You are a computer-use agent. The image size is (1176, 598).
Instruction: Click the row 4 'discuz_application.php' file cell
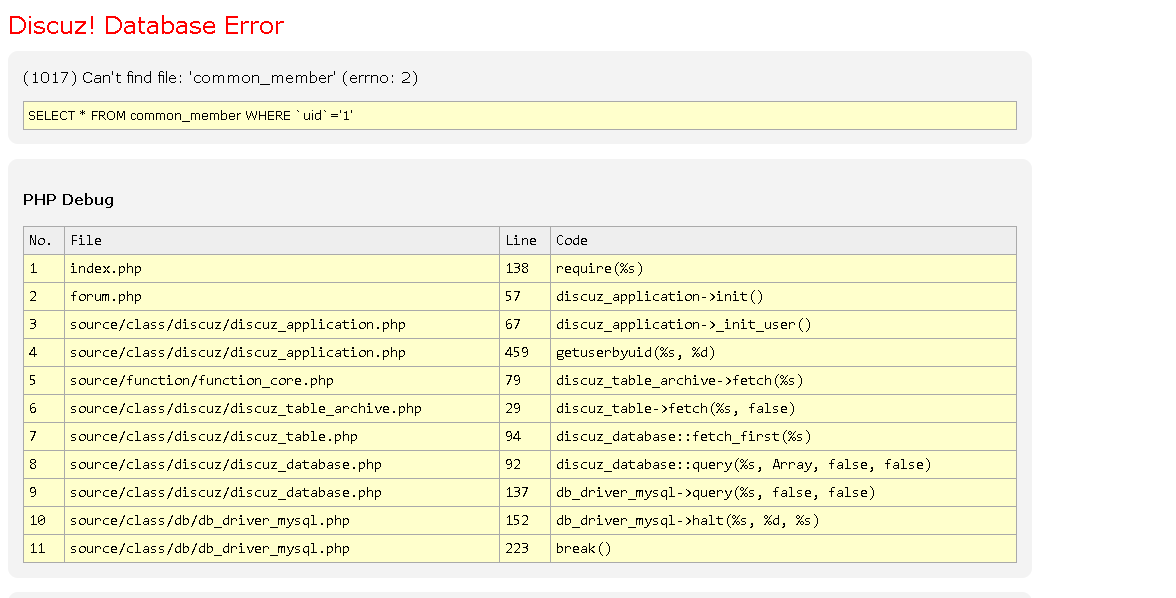282,353
